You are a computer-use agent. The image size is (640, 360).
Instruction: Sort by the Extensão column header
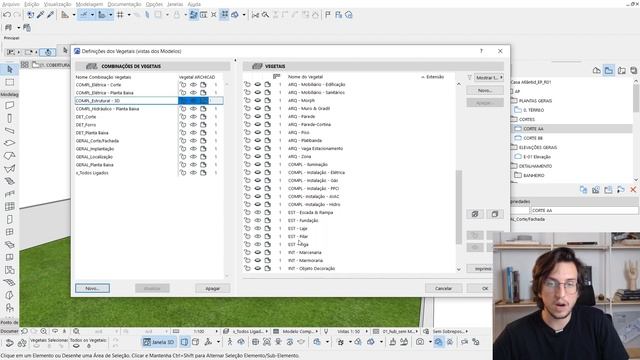coord(435,77)
